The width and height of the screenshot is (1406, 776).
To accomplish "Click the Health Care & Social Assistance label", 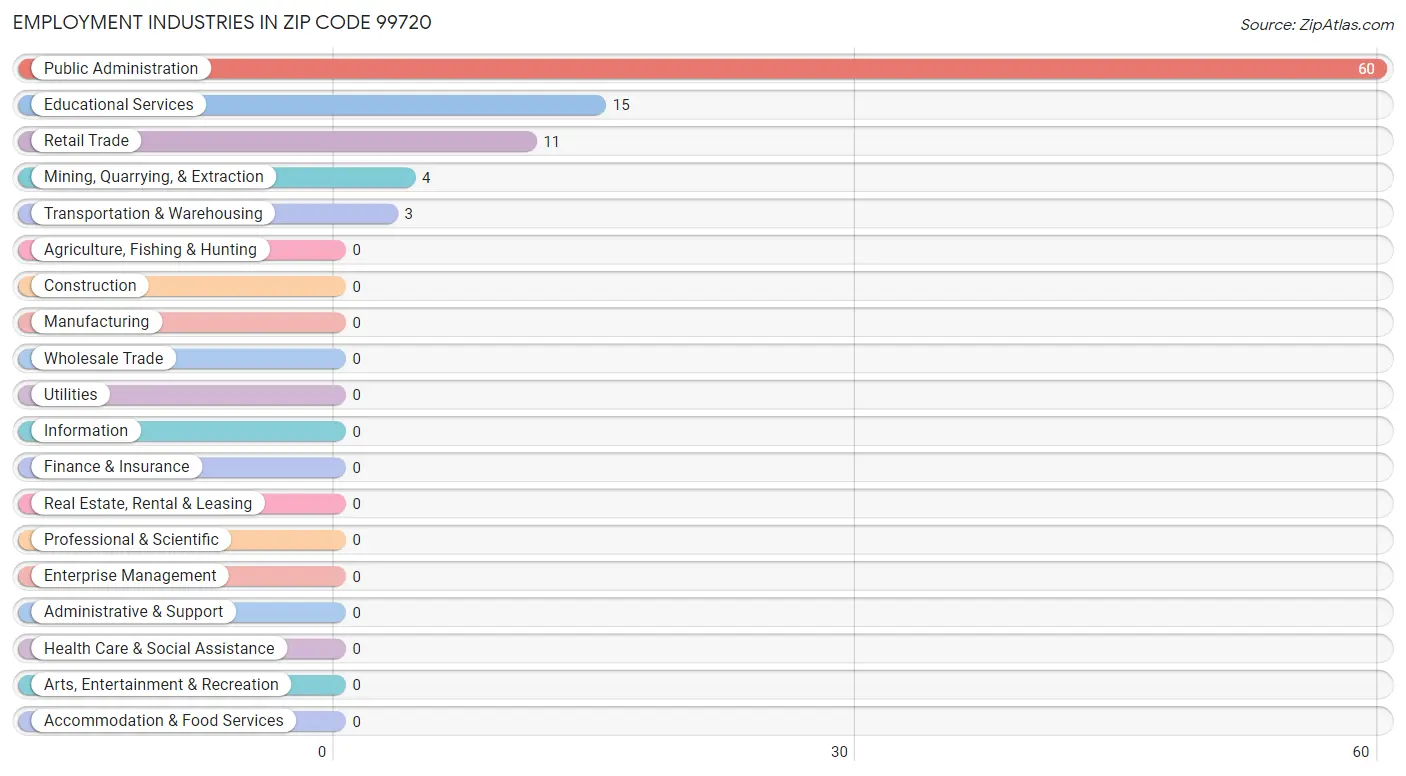I will click(159, 648).
